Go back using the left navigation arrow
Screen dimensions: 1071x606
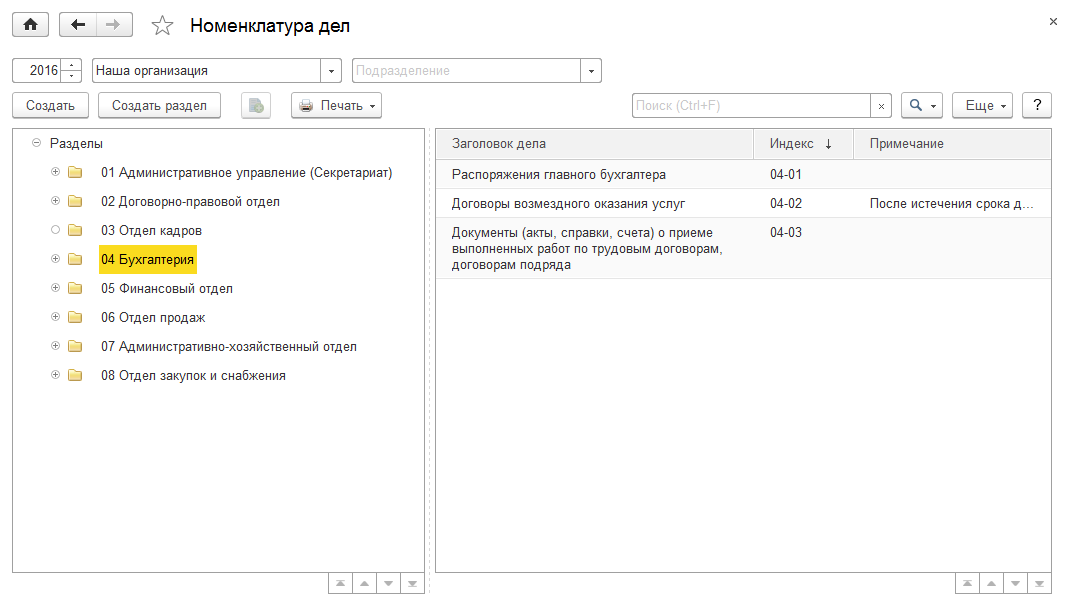[78, 24]
